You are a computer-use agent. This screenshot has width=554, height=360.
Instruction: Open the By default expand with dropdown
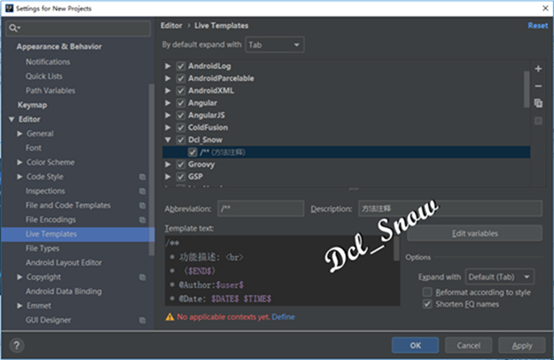[275, 45]
